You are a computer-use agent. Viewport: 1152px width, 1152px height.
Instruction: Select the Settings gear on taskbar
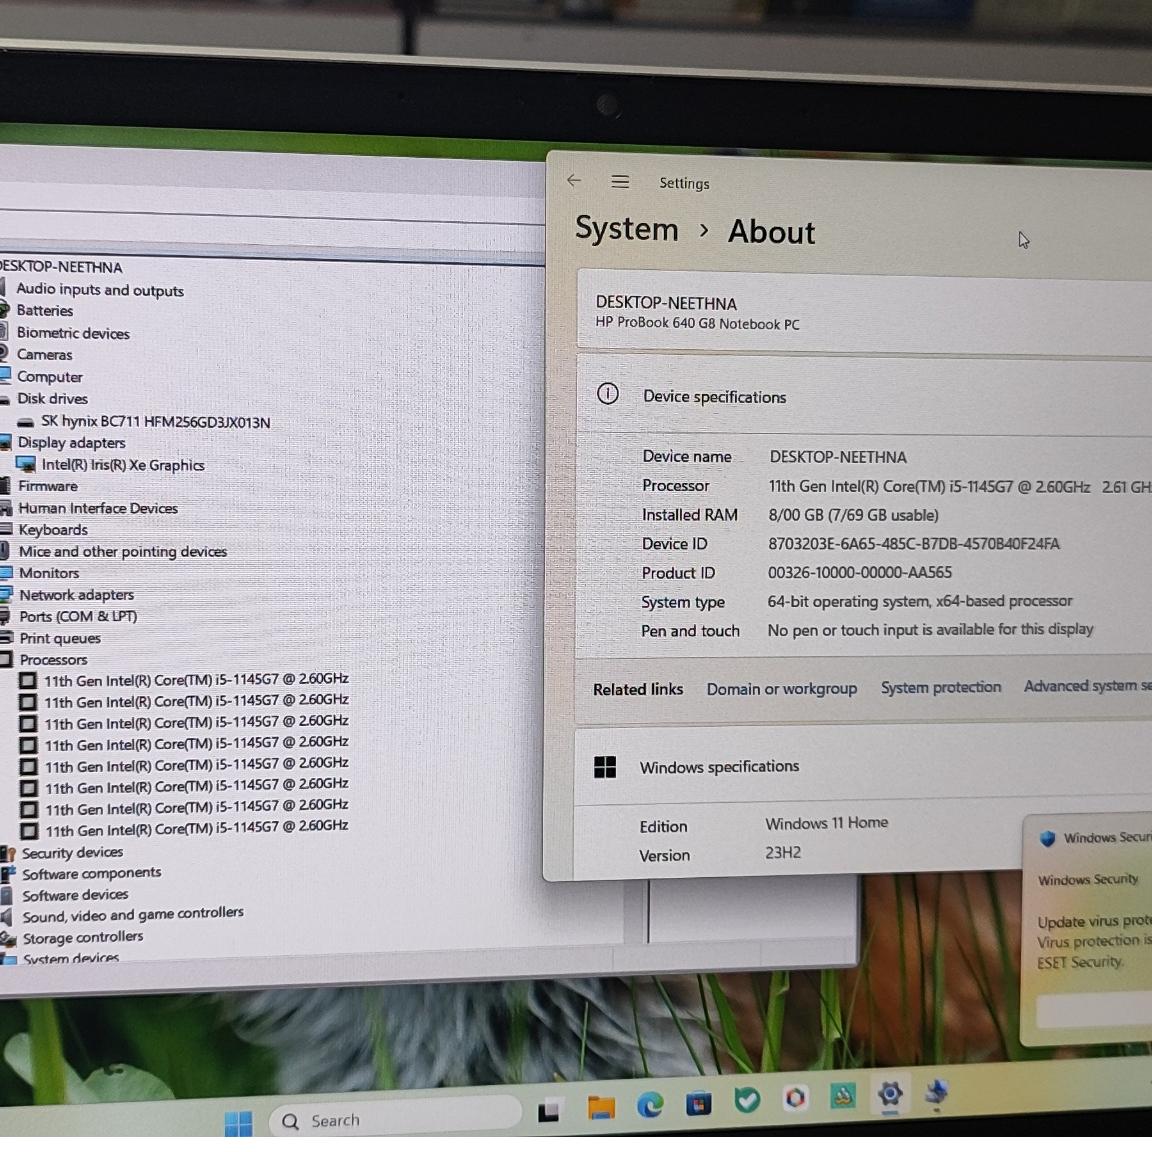tap(890, 1095)
